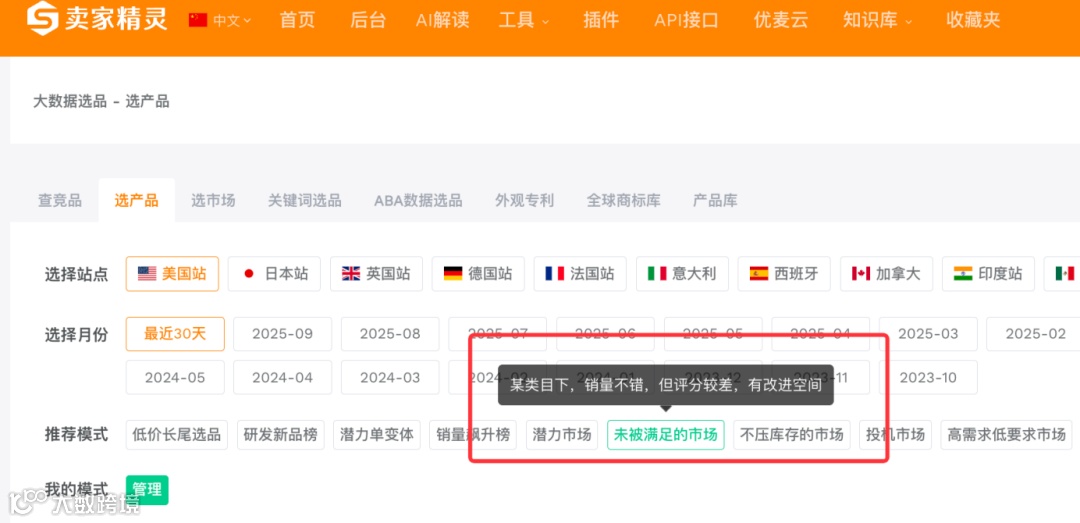
Task: Open 优麦云 in top navigation
Action: pos(781,20)
